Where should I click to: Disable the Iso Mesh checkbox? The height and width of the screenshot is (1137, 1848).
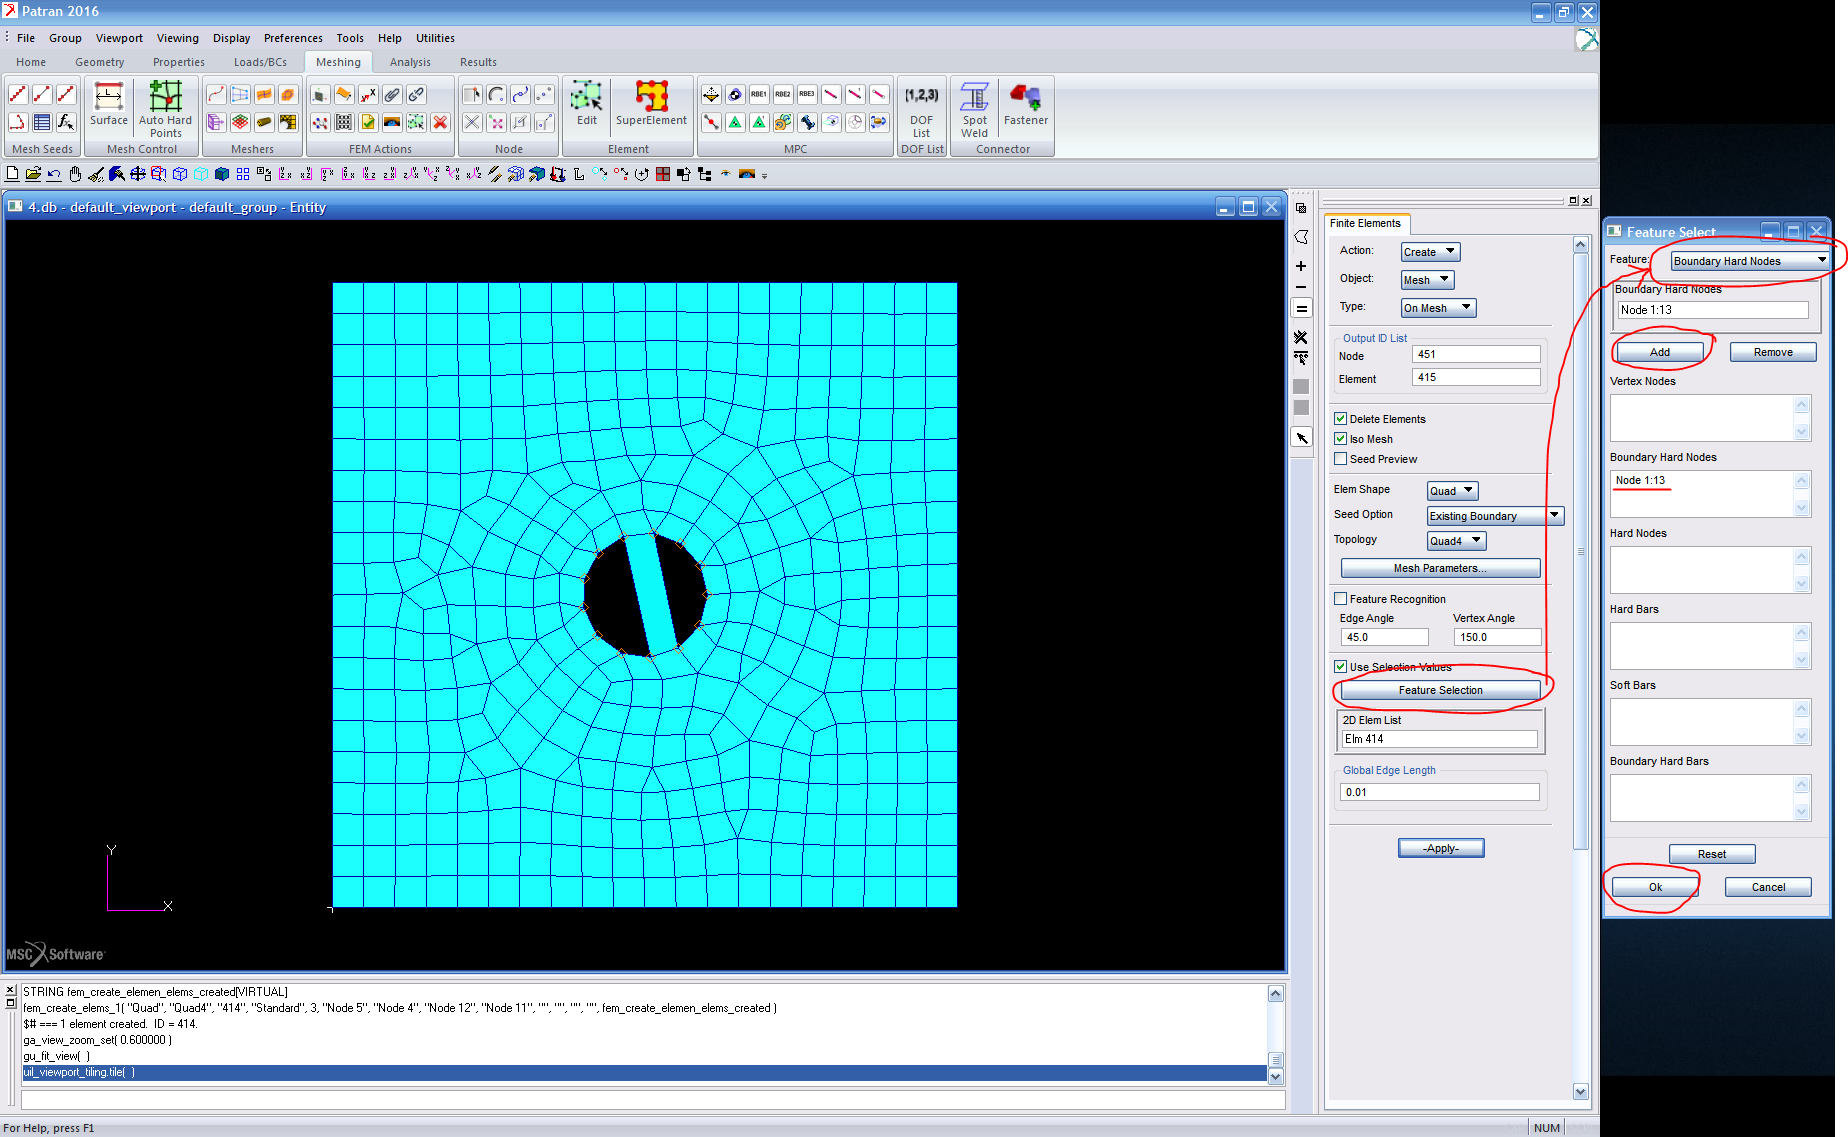pos(1340,438)
